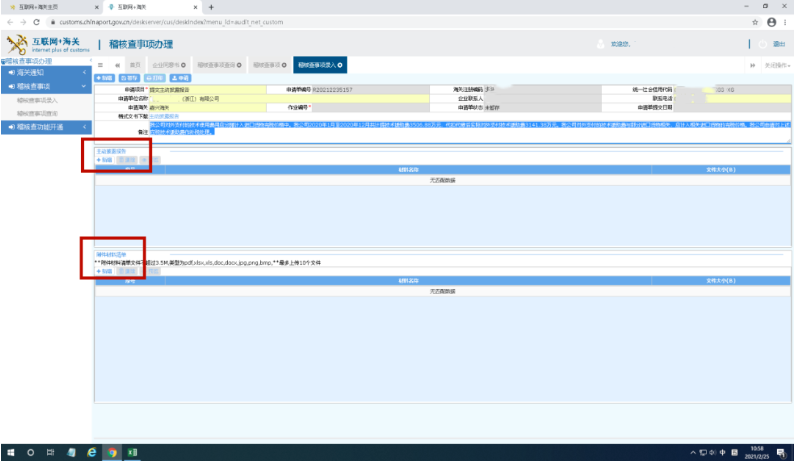Click the tab-scroll-left double arrow
The image size is (795, 462).
118,65
